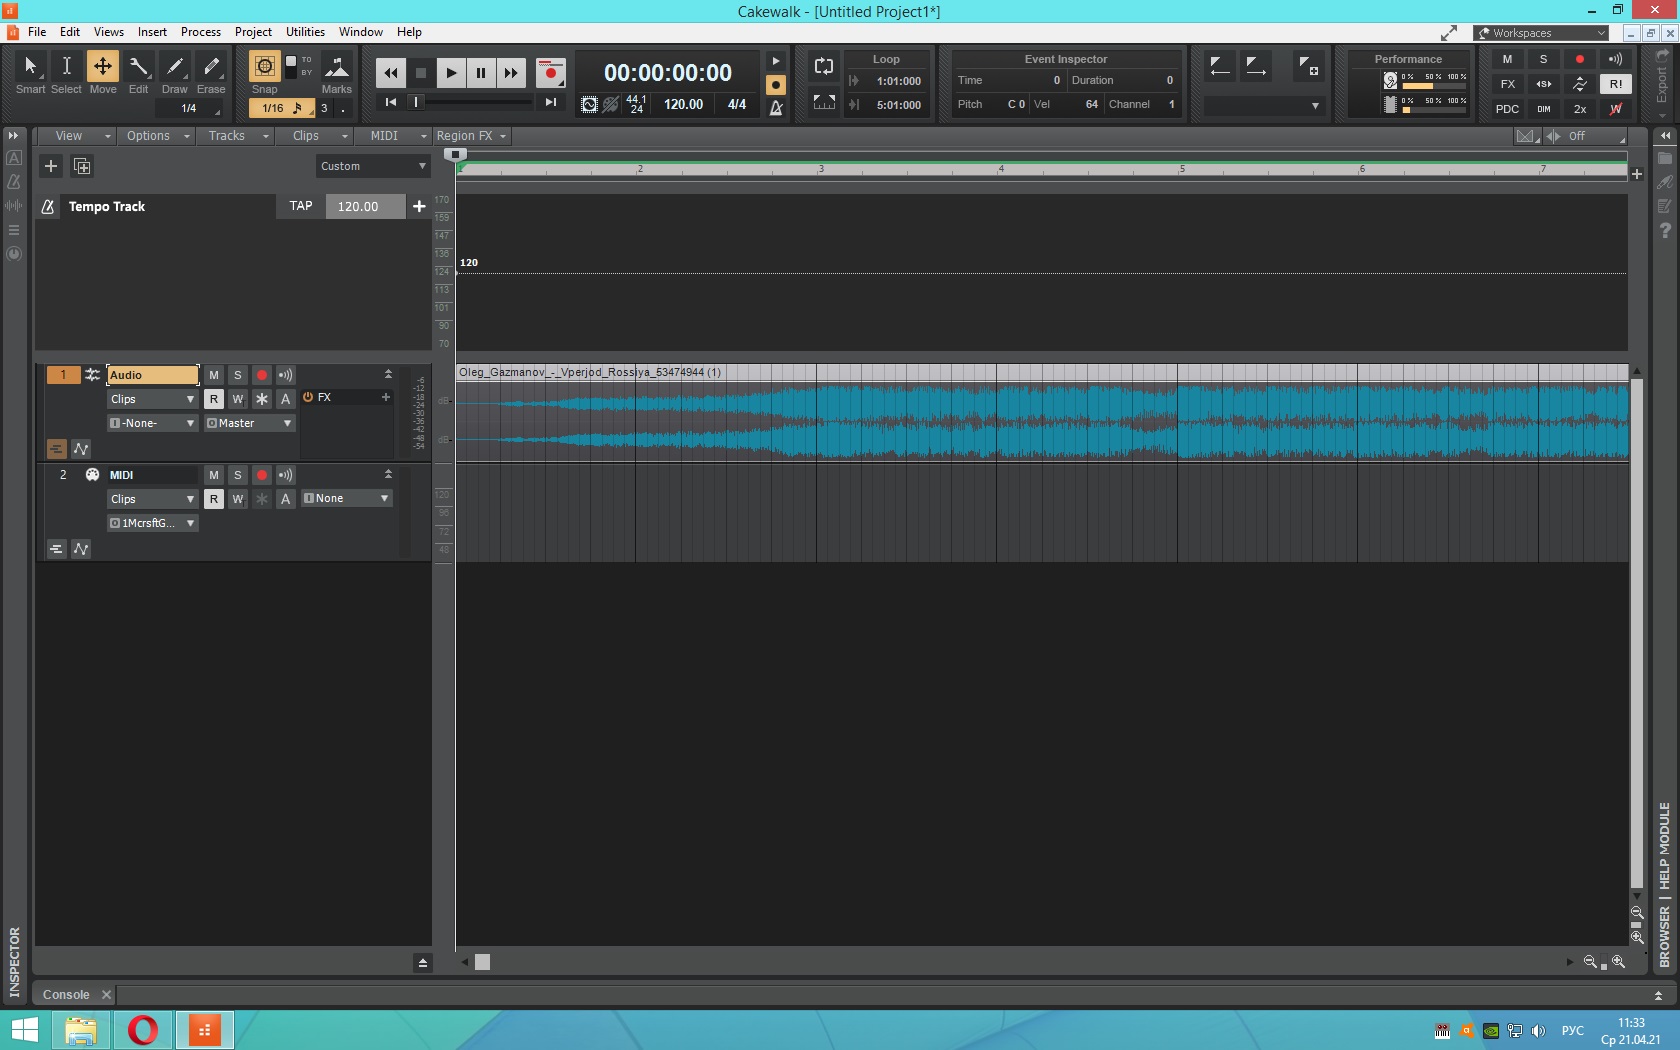Open the Tracks menu in track view
Image resolution: width=1680 pixels, height=1050 pixels.
pos(238,136)
